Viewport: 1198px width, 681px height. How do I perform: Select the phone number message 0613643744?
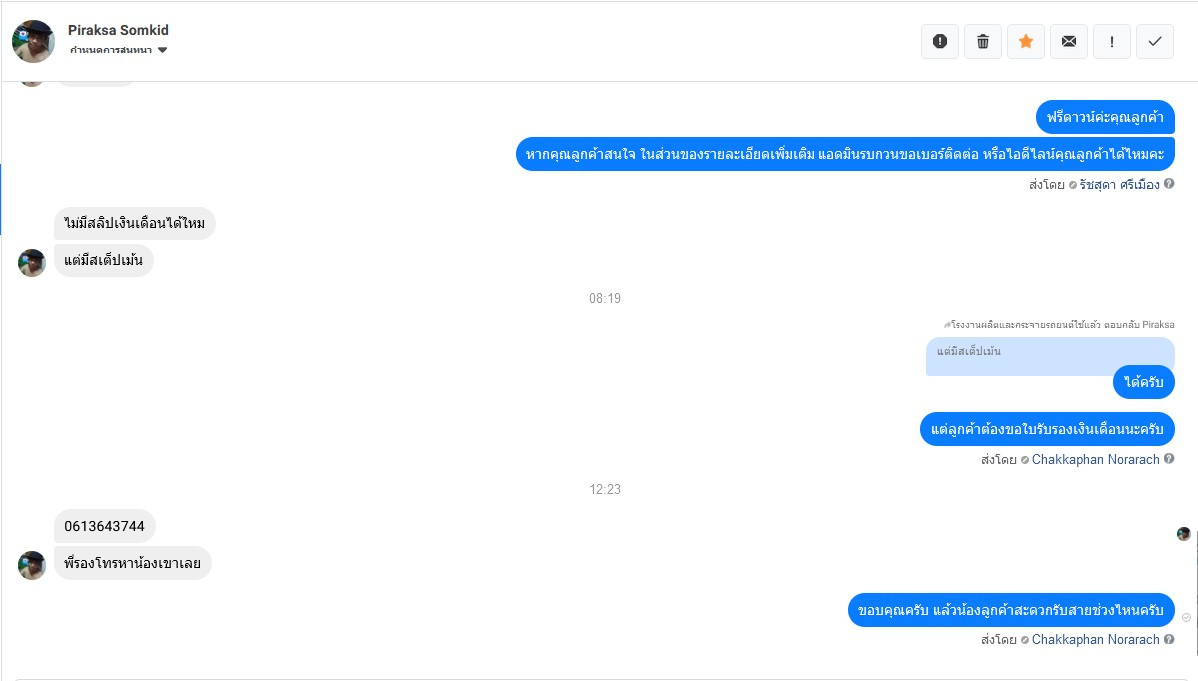coord(105,526)
